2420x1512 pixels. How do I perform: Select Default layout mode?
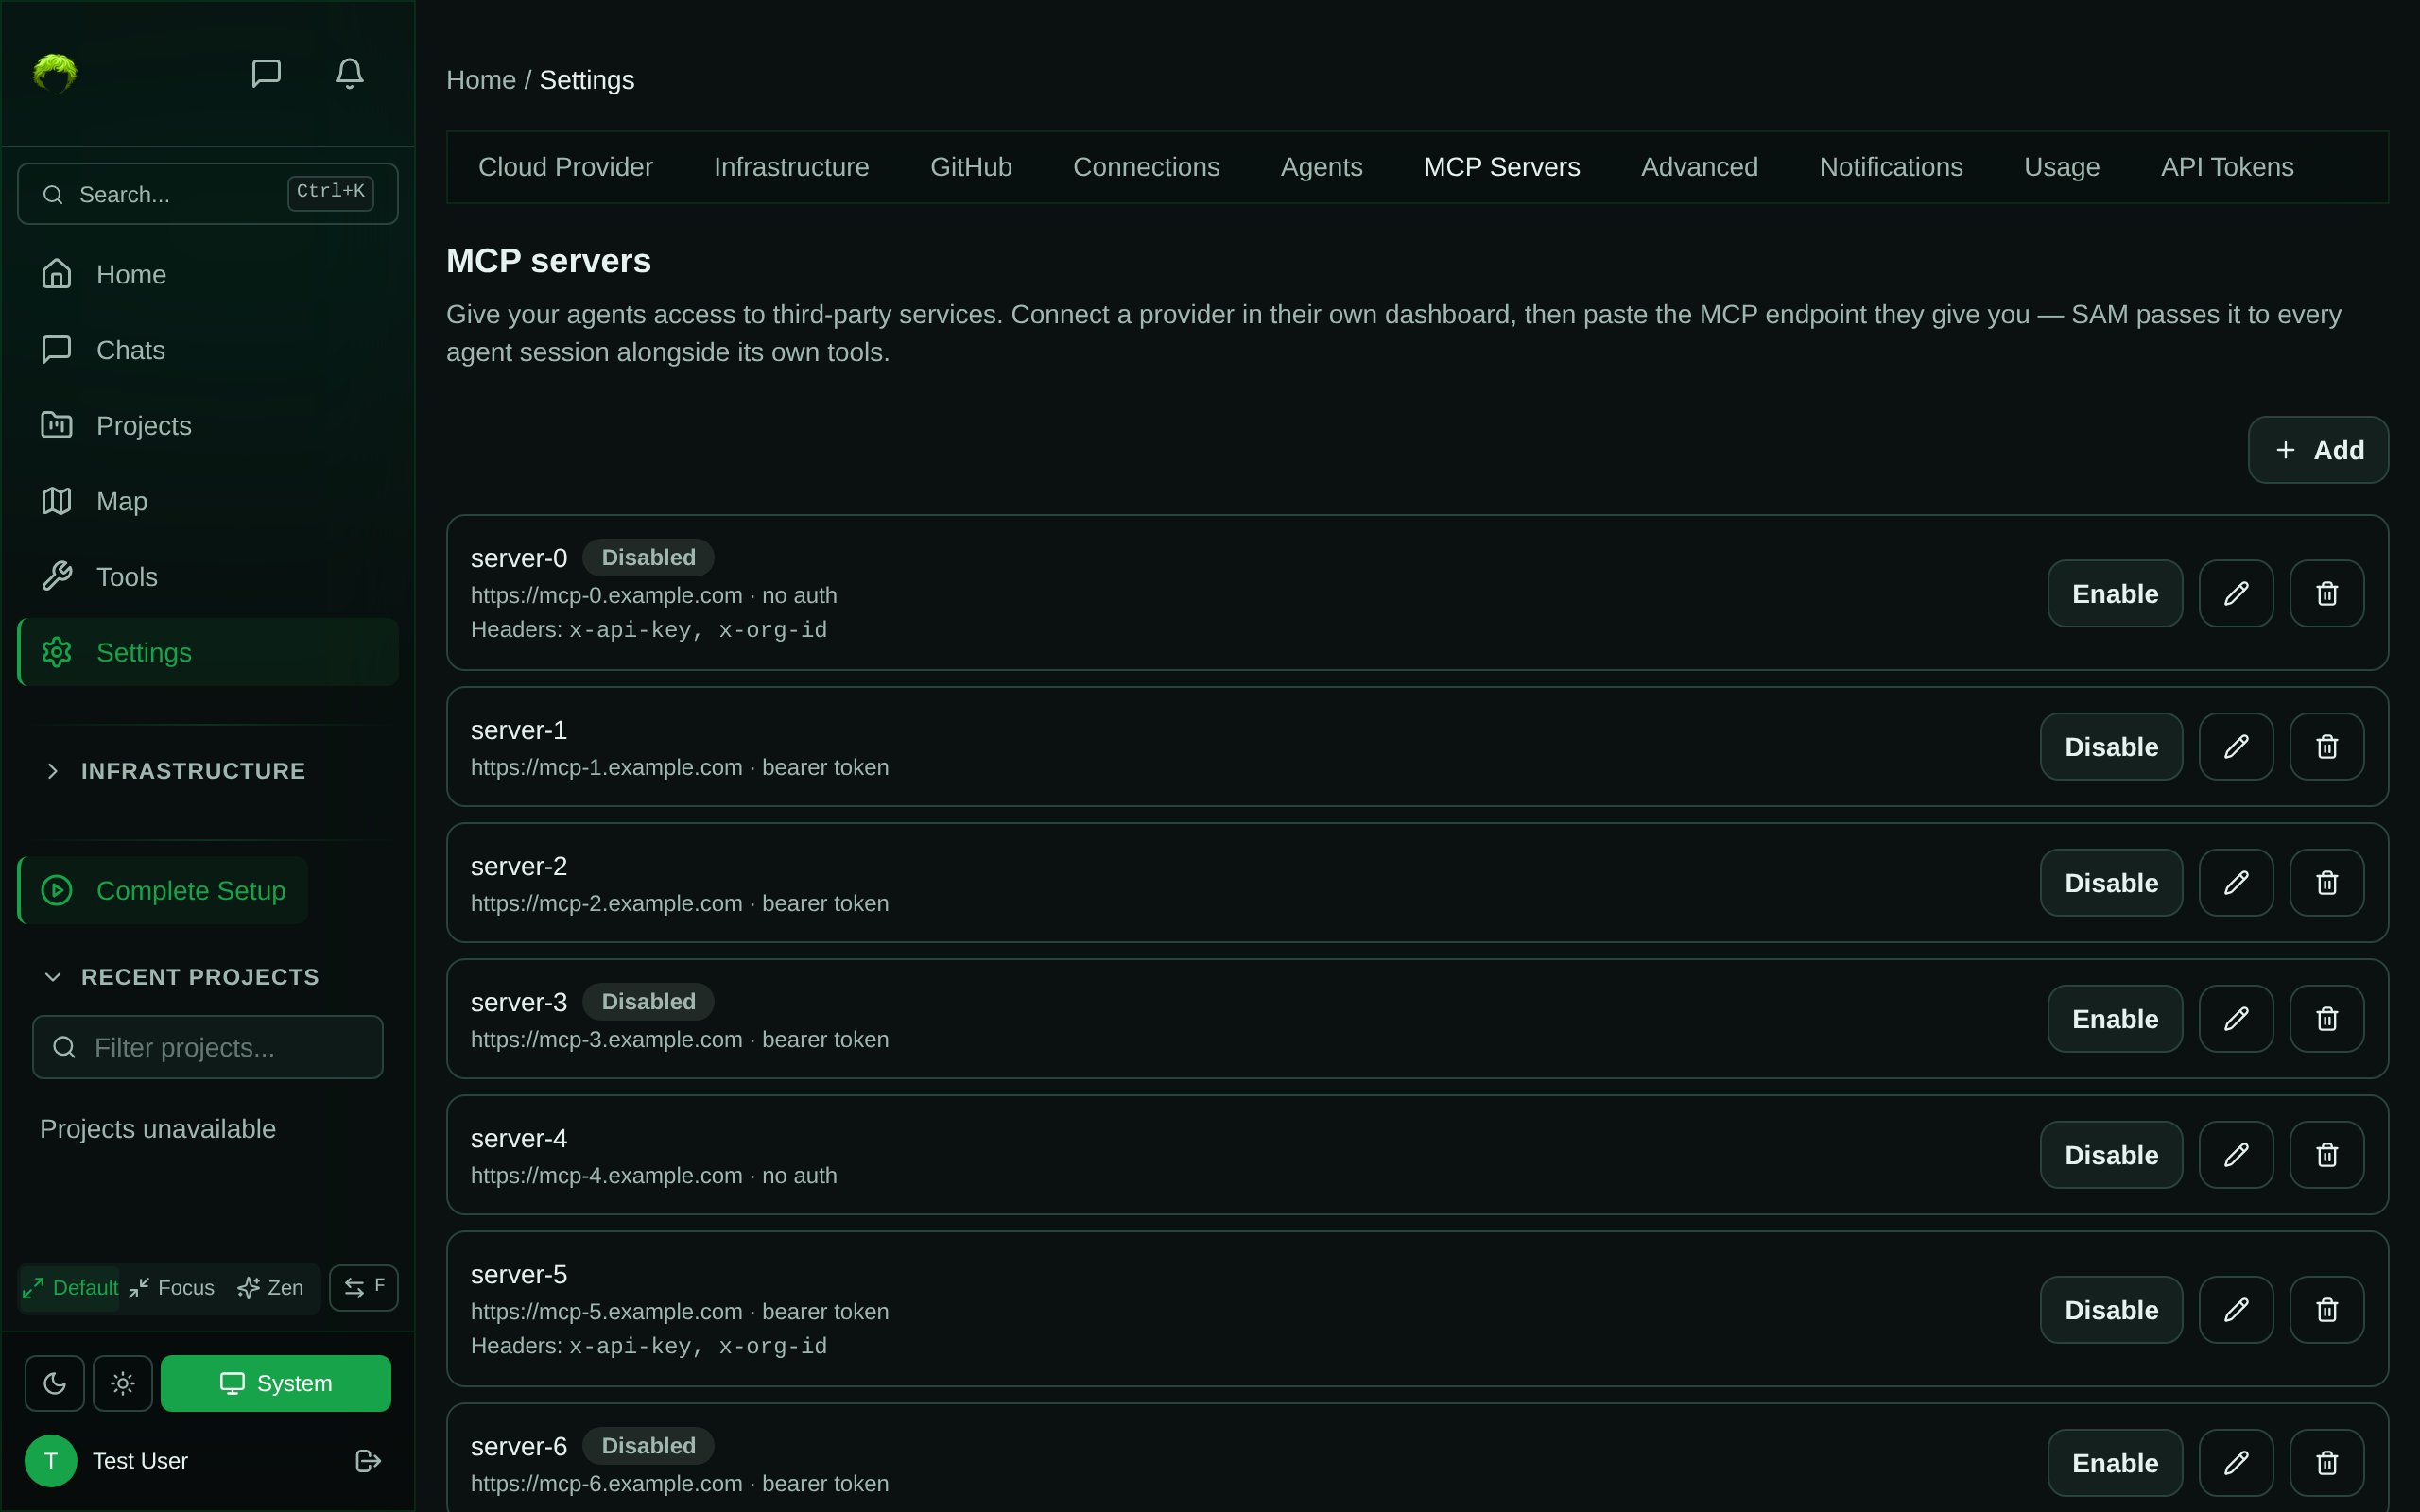pos(70,1288)
